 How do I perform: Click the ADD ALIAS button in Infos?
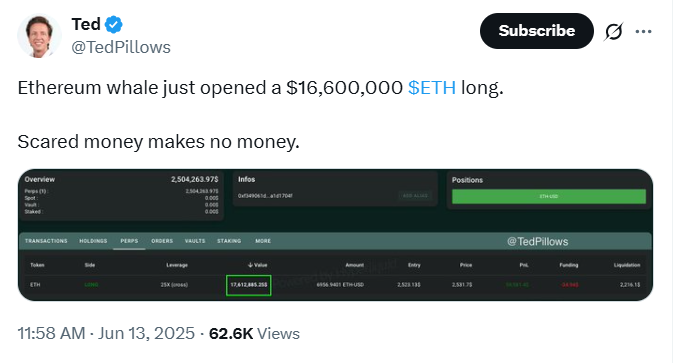(415, 196)
